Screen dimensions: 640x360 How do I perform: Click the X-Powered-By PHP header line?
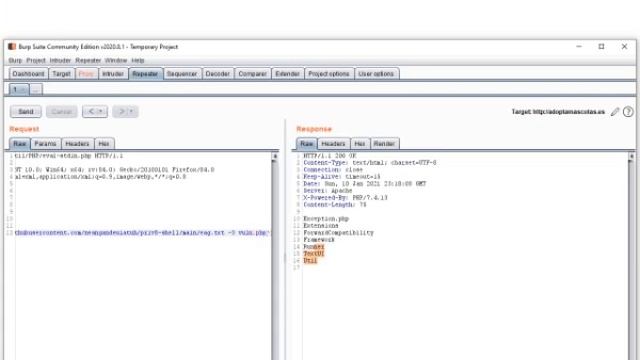345,198
